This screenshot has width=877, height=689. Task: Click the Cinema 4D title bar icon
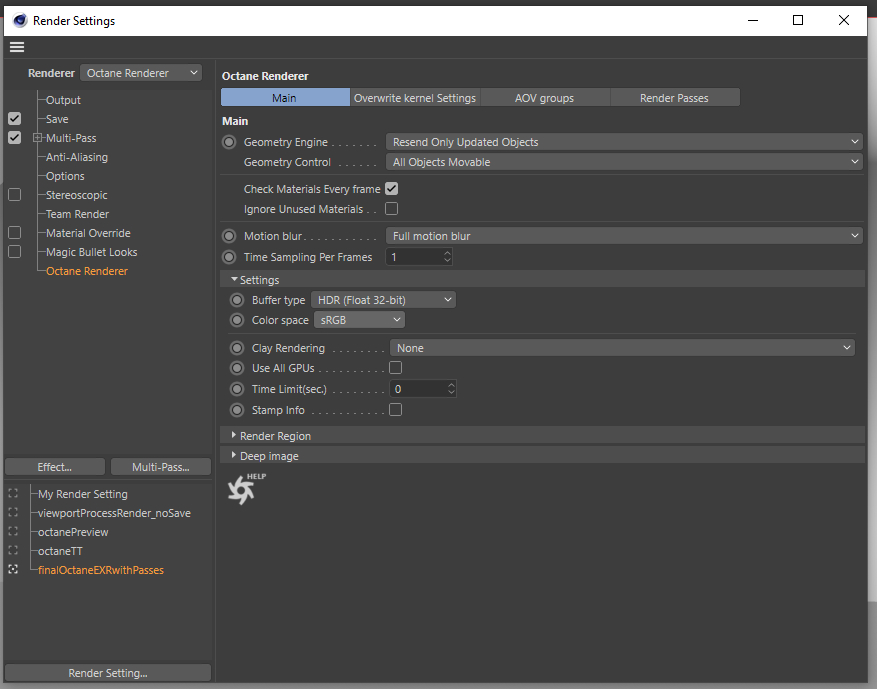pyautogui.click(x=19, y=20)
